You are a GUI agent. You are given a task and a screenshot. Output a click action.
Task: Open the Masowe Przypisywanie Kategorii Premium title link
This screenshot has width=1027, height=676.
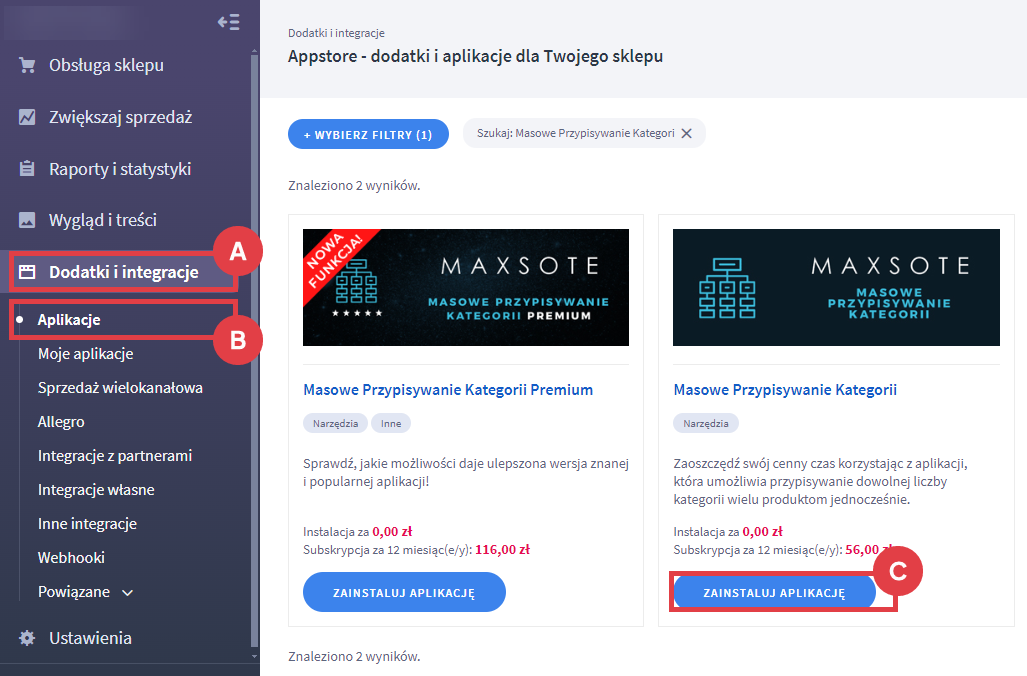pos(448,390)
